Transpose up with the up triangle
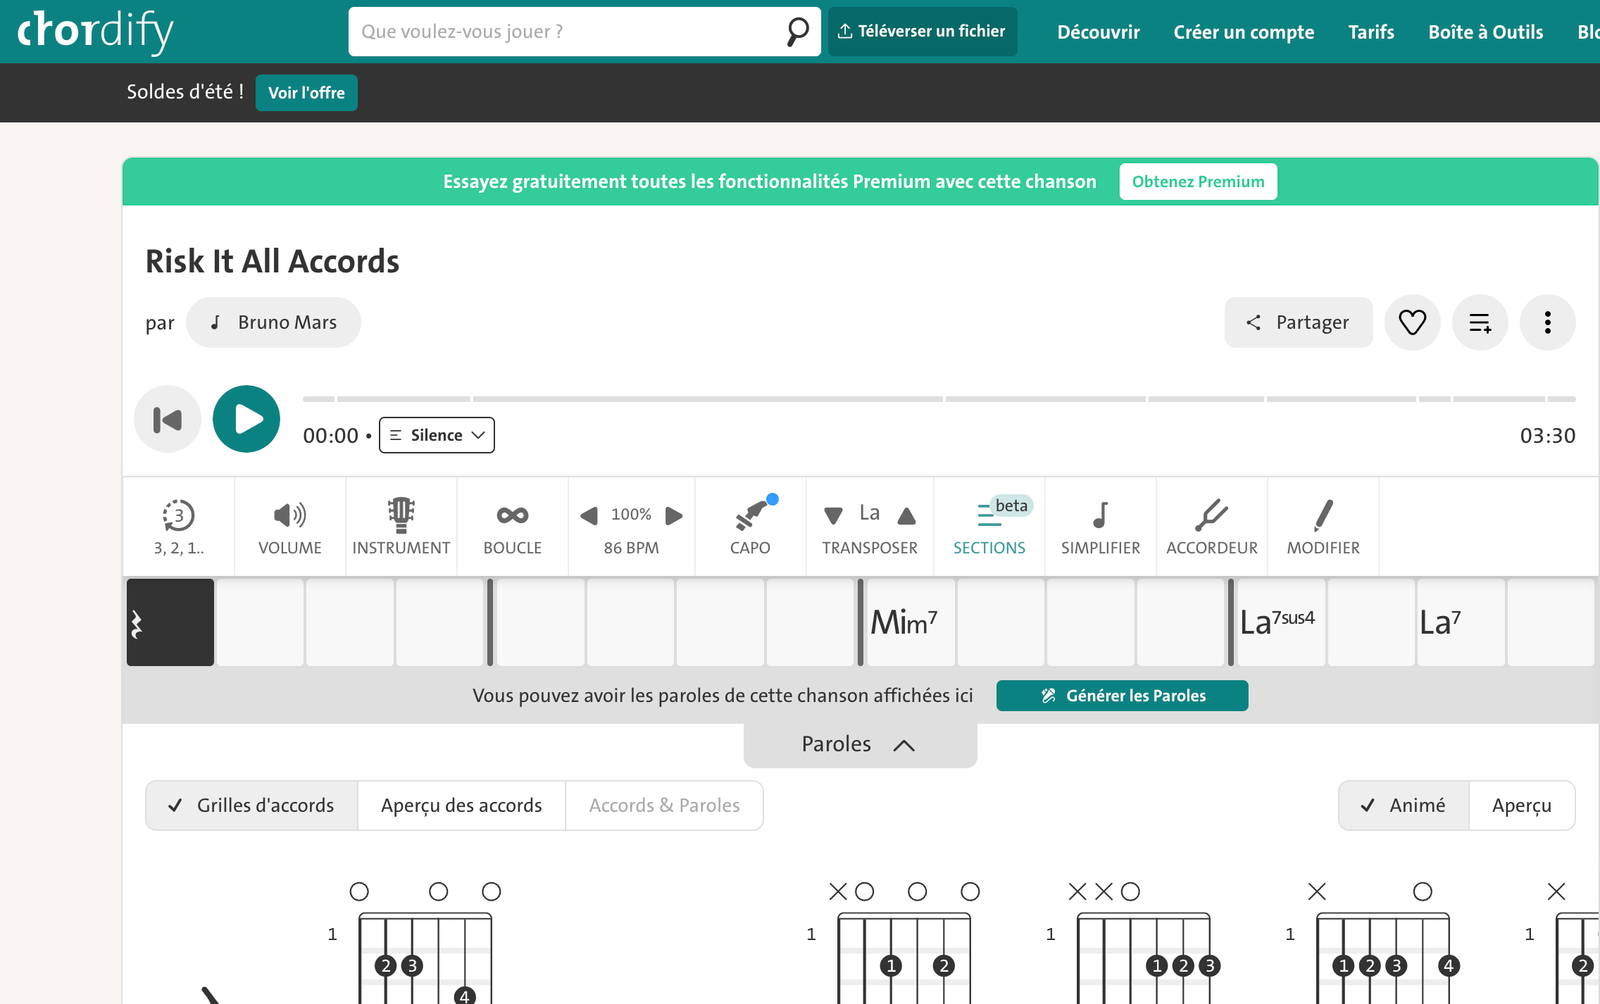 coord(906,516)
